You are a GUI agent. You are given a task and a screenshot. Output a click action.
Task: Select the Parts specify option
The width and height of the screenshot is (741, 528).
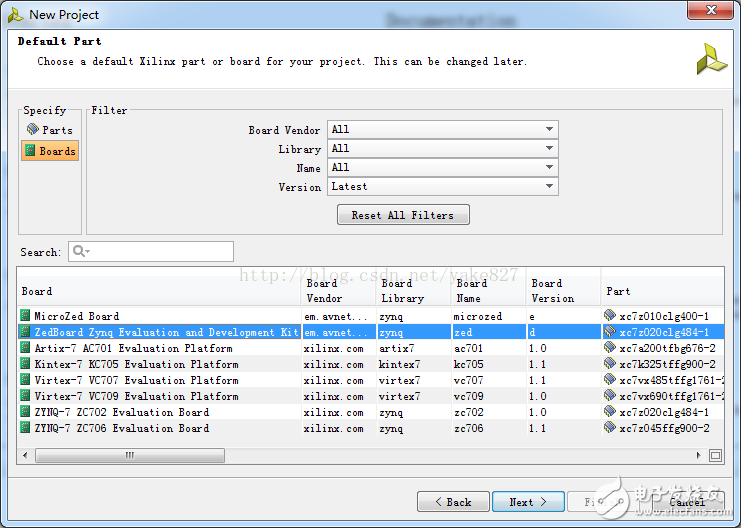50,130
